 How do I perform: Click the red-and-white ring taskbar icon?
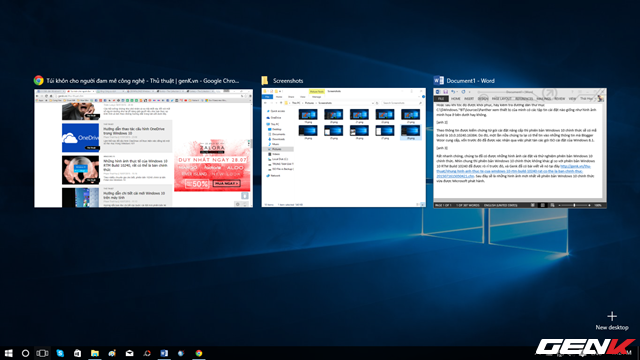(x=147, y=353)
